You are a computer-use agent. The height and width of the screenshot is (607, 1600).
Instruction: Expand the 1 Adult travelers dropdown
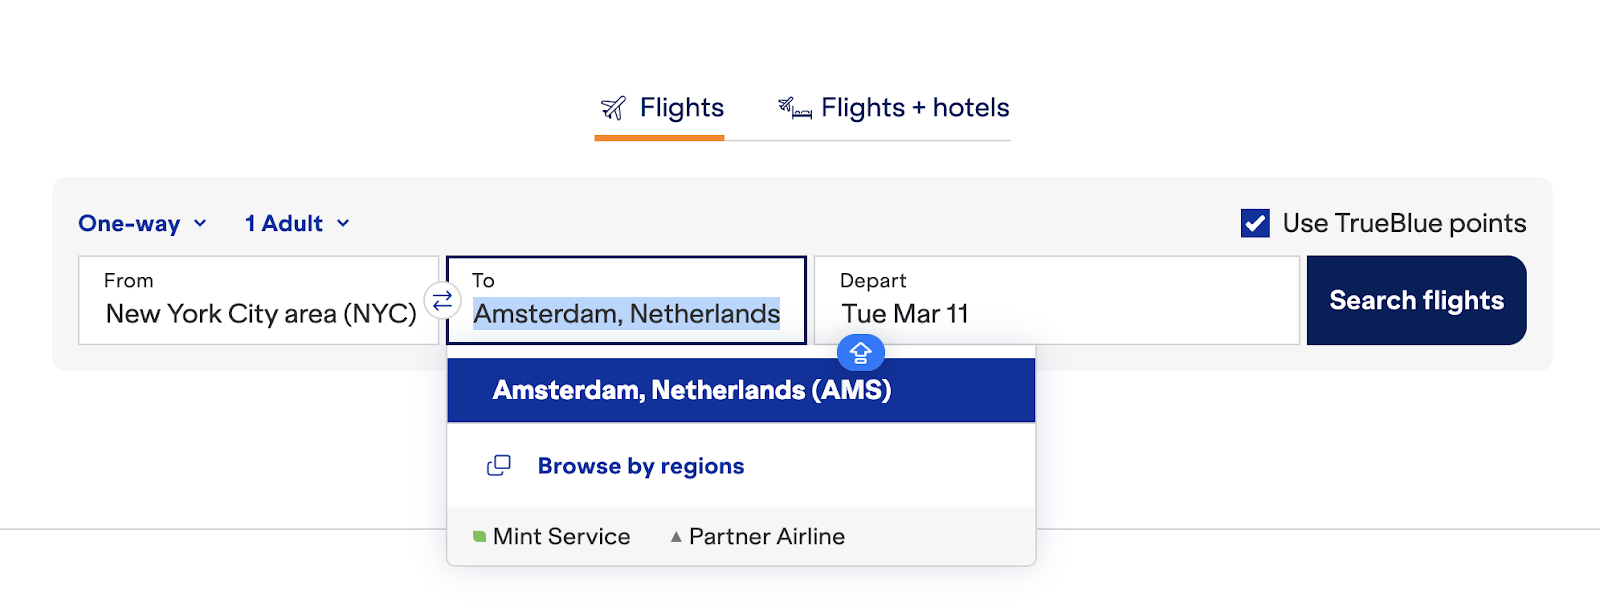click(298, 223)
